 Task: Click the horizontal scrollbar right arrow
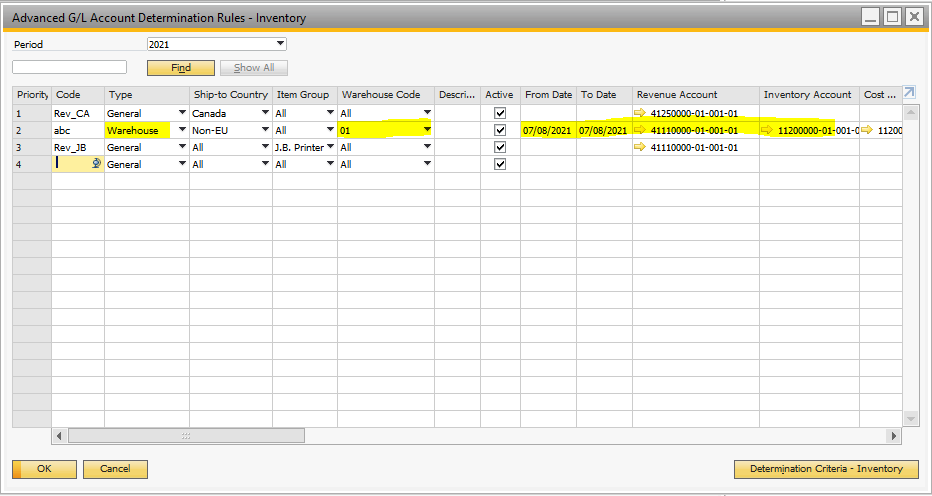click(x=894, y=436)
